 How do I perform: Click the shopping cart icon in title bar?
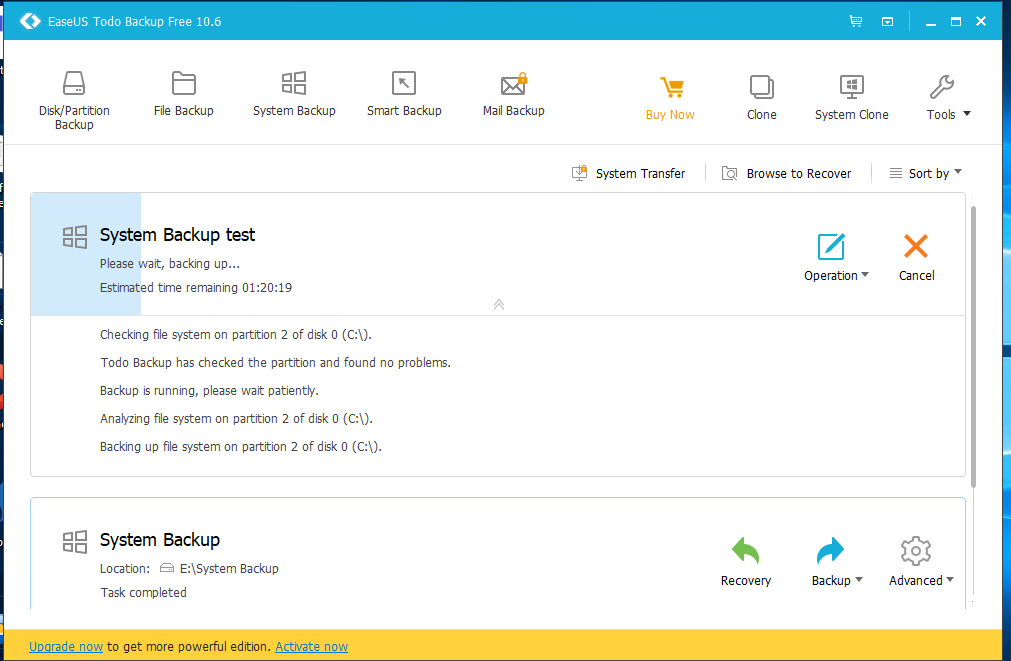pos(856,21)
